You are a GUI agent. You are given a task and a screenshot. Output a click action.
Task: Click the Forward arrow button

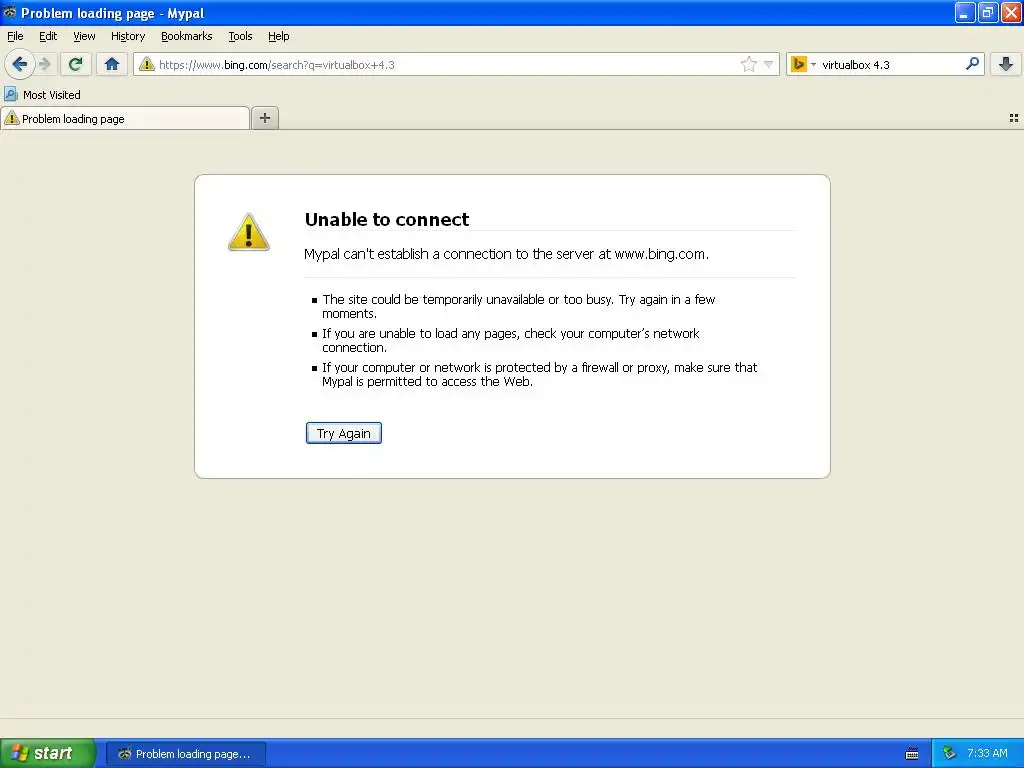(45, 64)
